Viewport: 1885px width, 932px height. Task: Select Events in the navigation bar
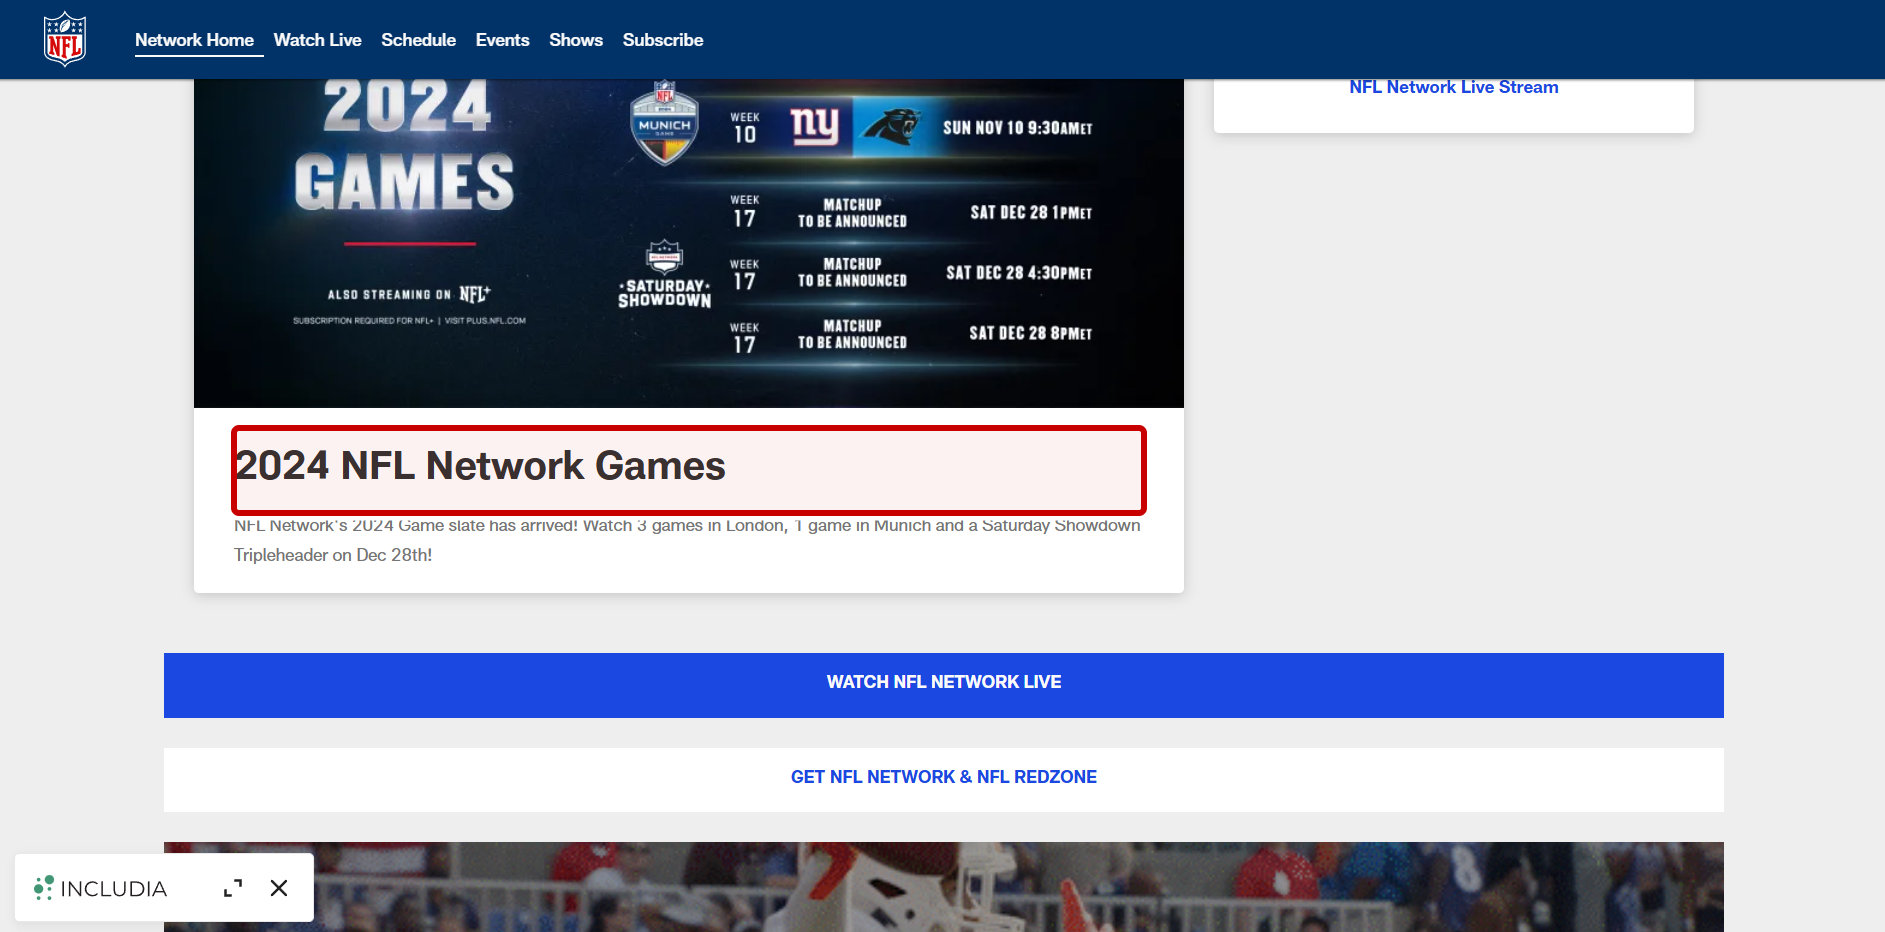coord(502,40)
